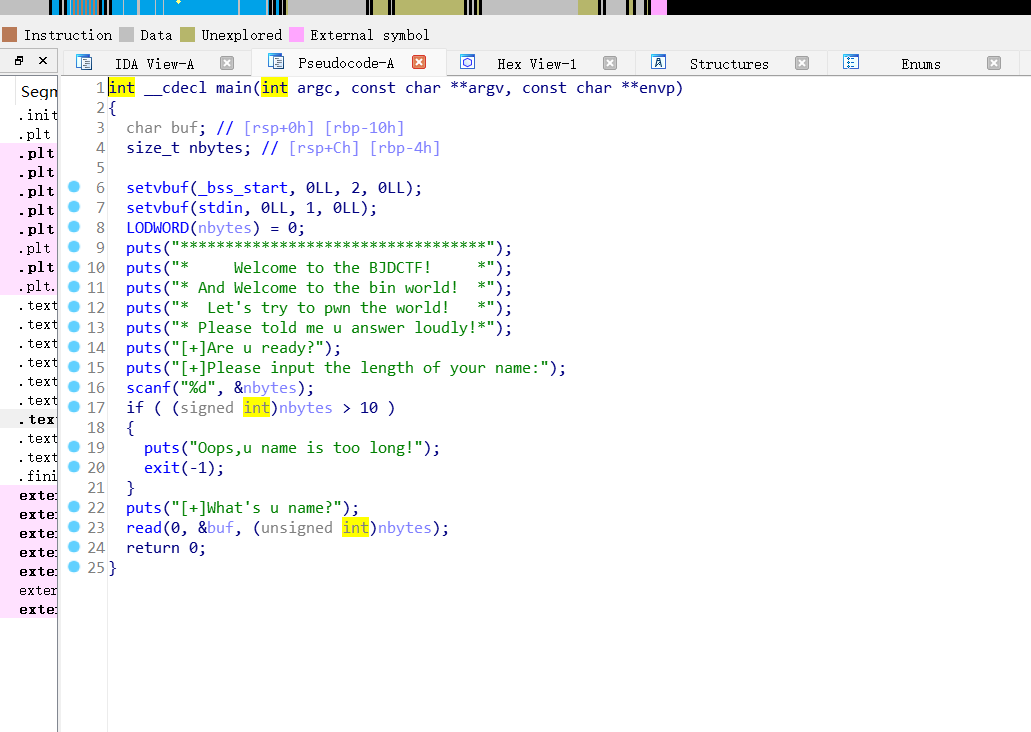Click the Segments column header
Image resolution: width=1031 pixels, height=732 pixels.
(37, 91)
